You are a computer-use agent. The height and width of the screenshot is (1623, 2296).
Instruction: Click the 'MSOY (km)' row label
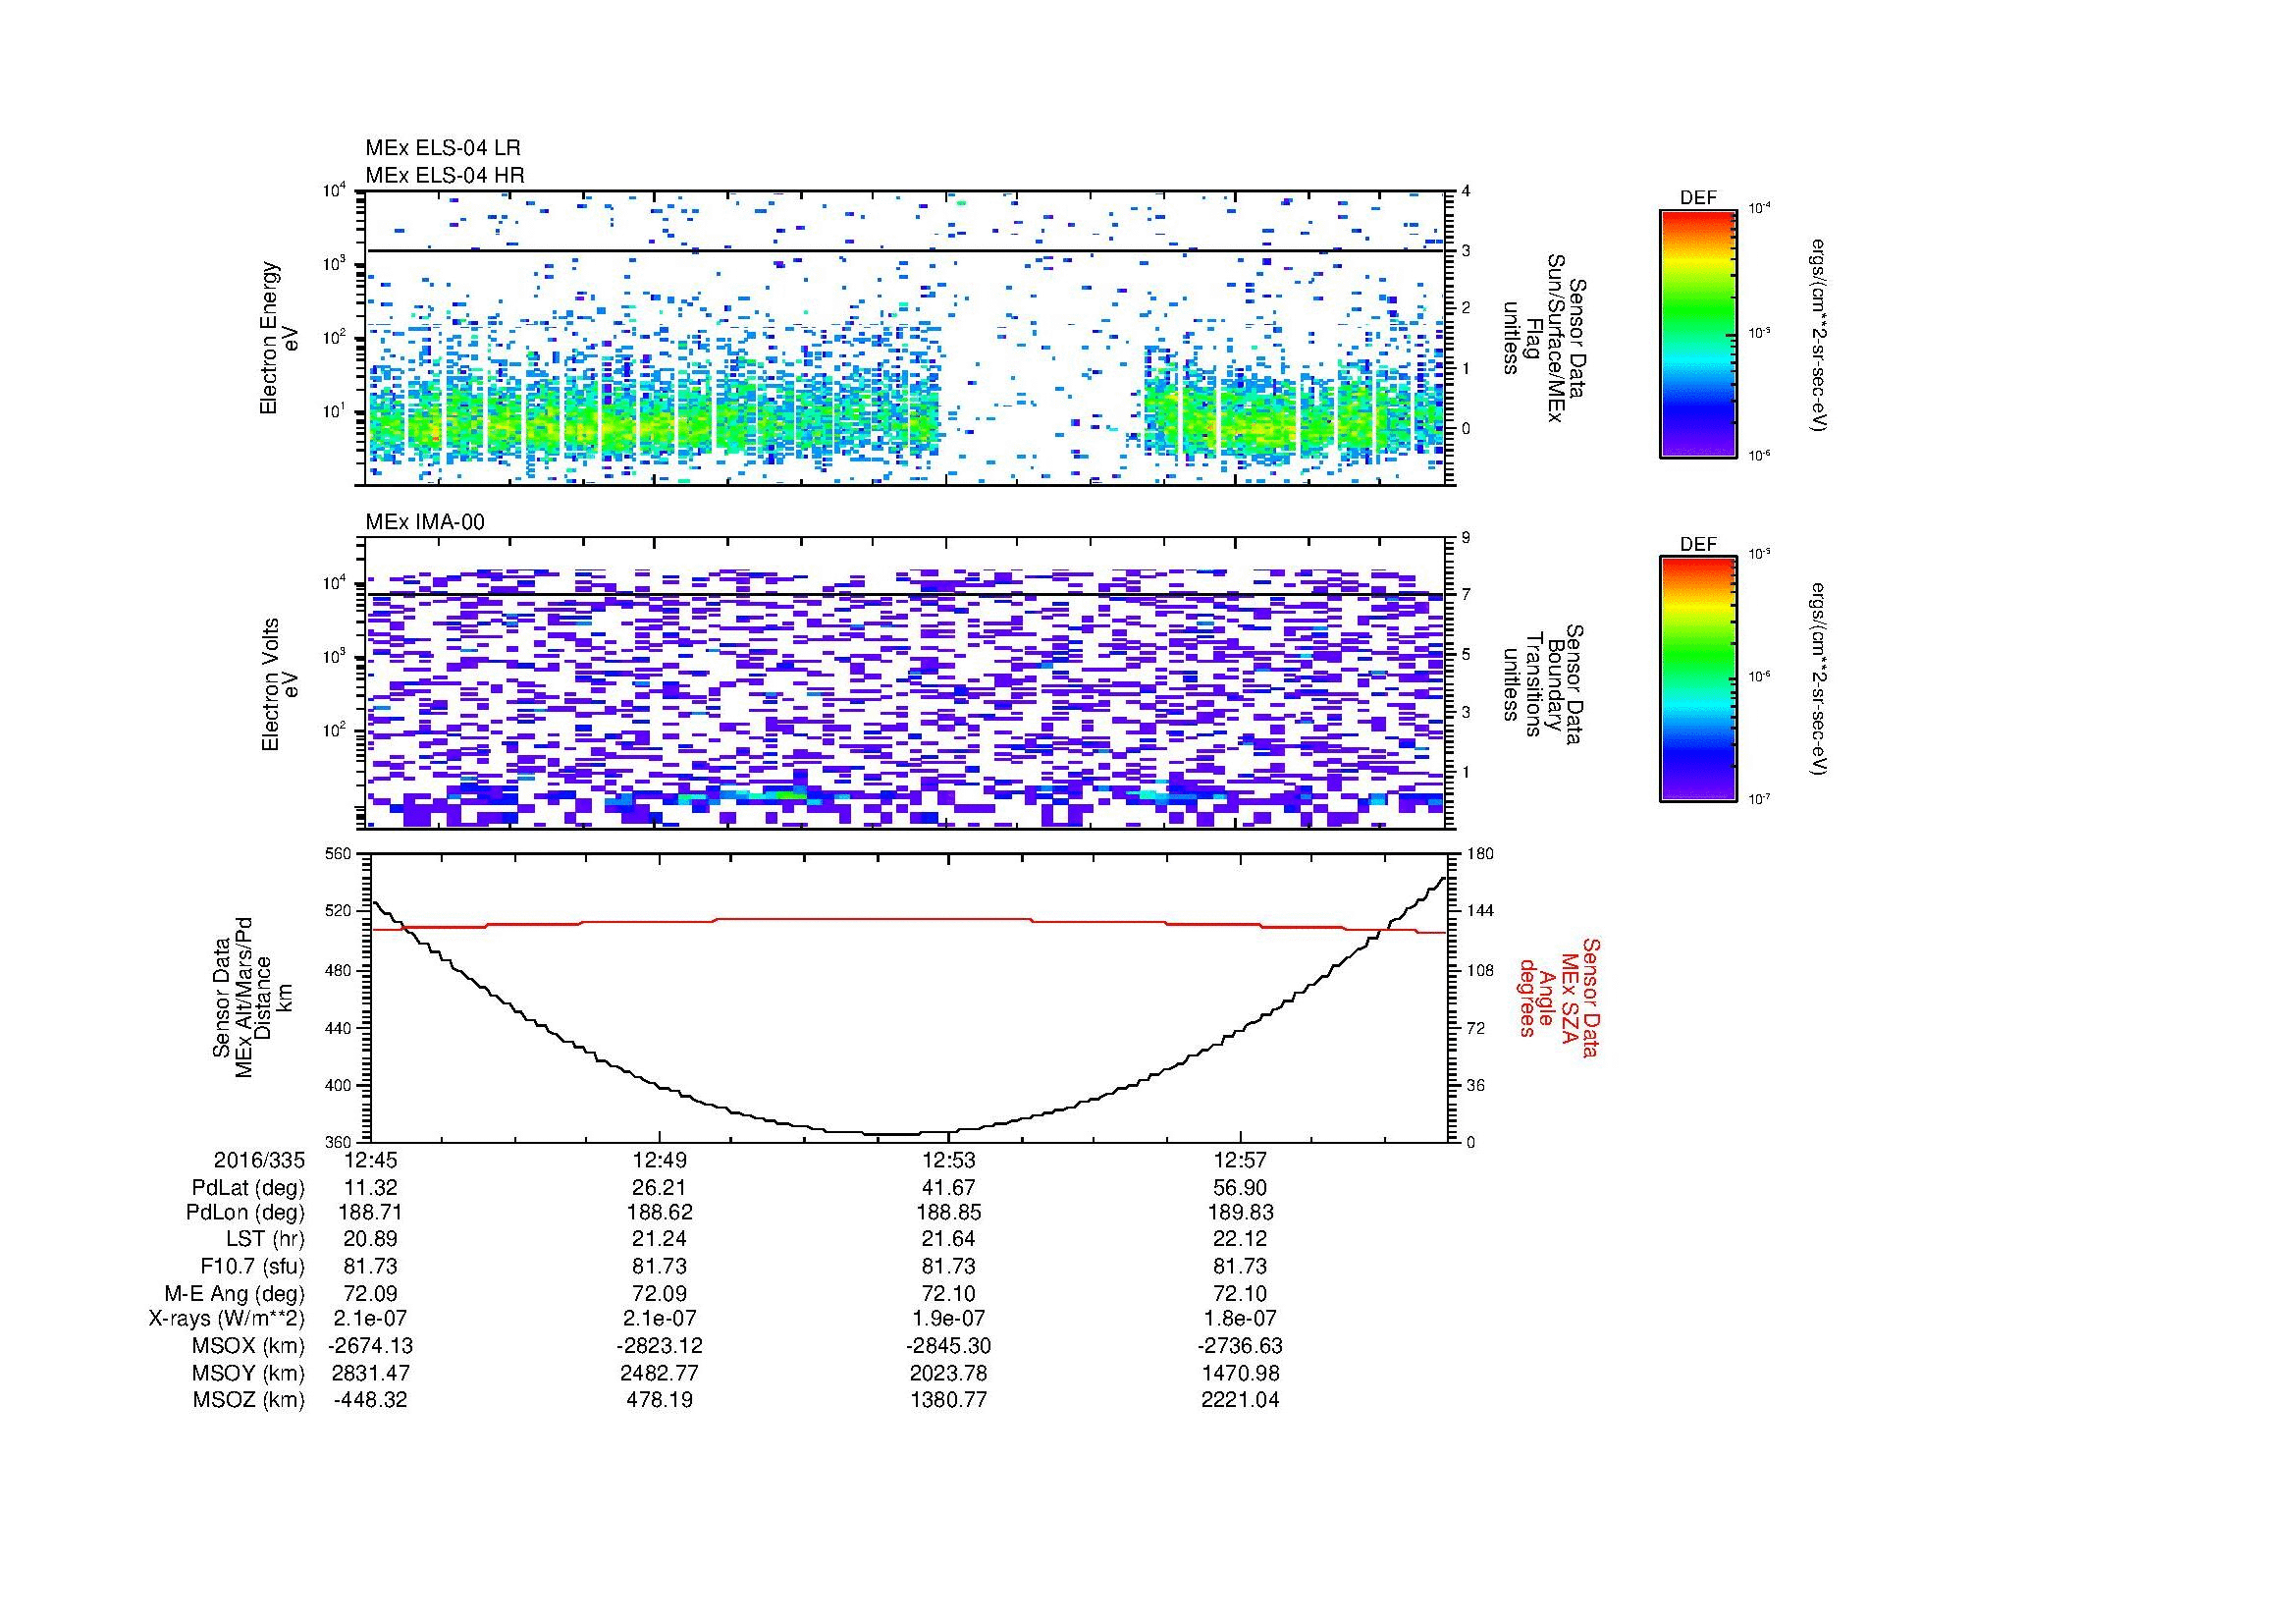[x=248, y=1373]
